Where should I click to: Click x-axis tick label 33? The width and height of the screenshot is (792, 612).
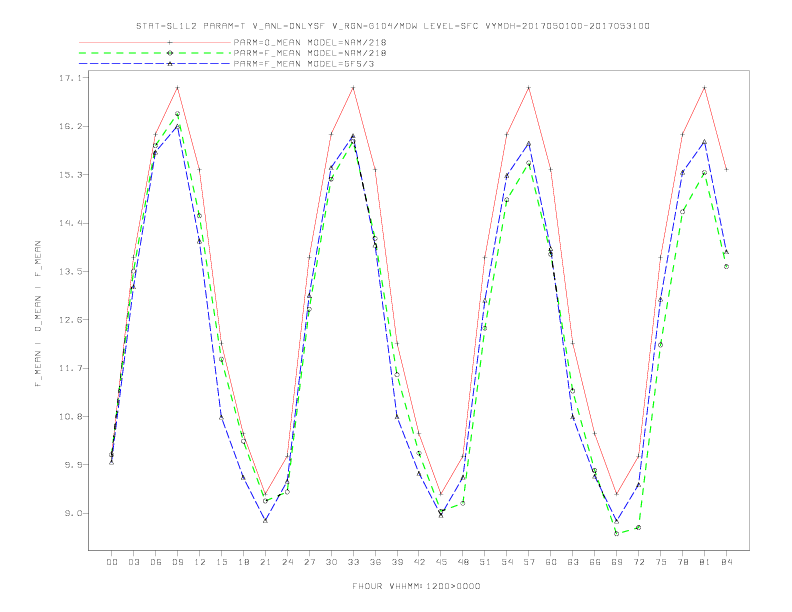(353, 562)
